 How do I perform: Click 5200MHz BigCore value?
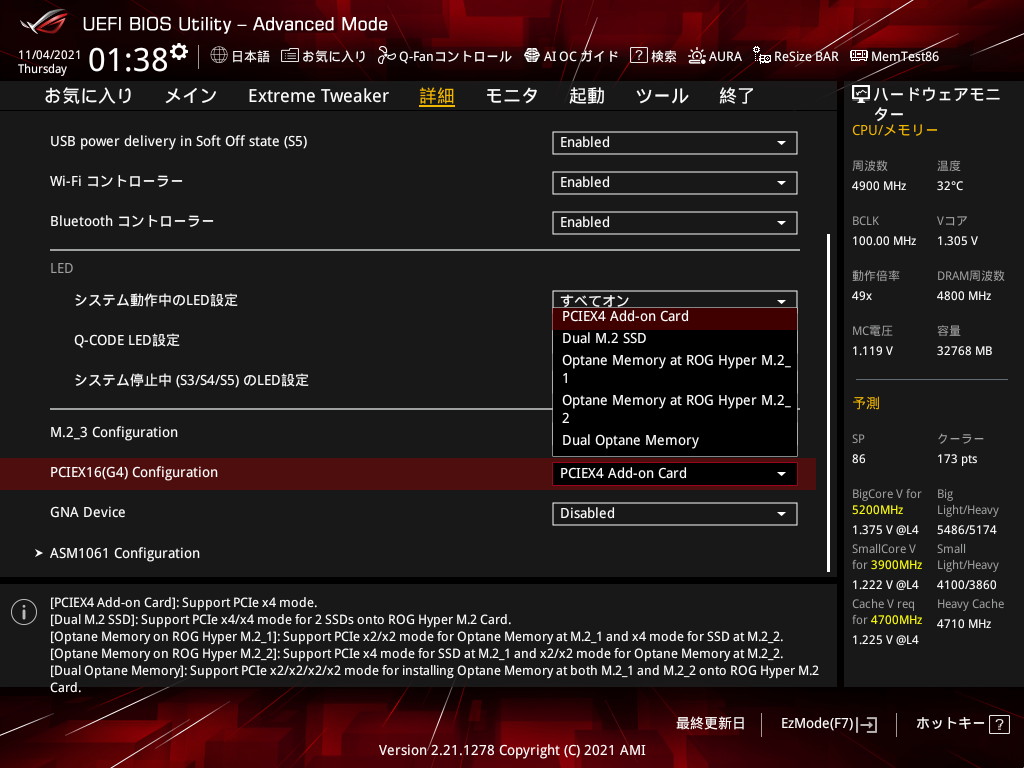(x=877, y=510)
